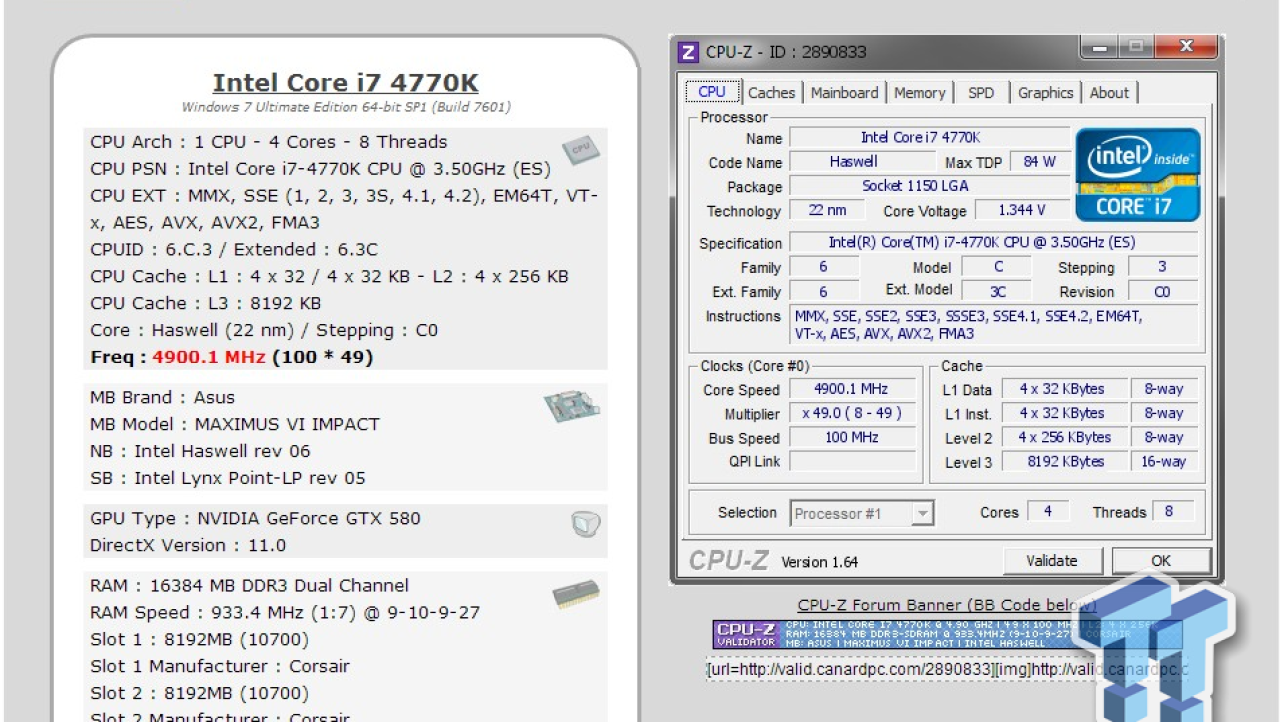1280x722 pixels.
Task: Click the RAM stick icon beside RAM size
Action: click(x=576, y=596)
